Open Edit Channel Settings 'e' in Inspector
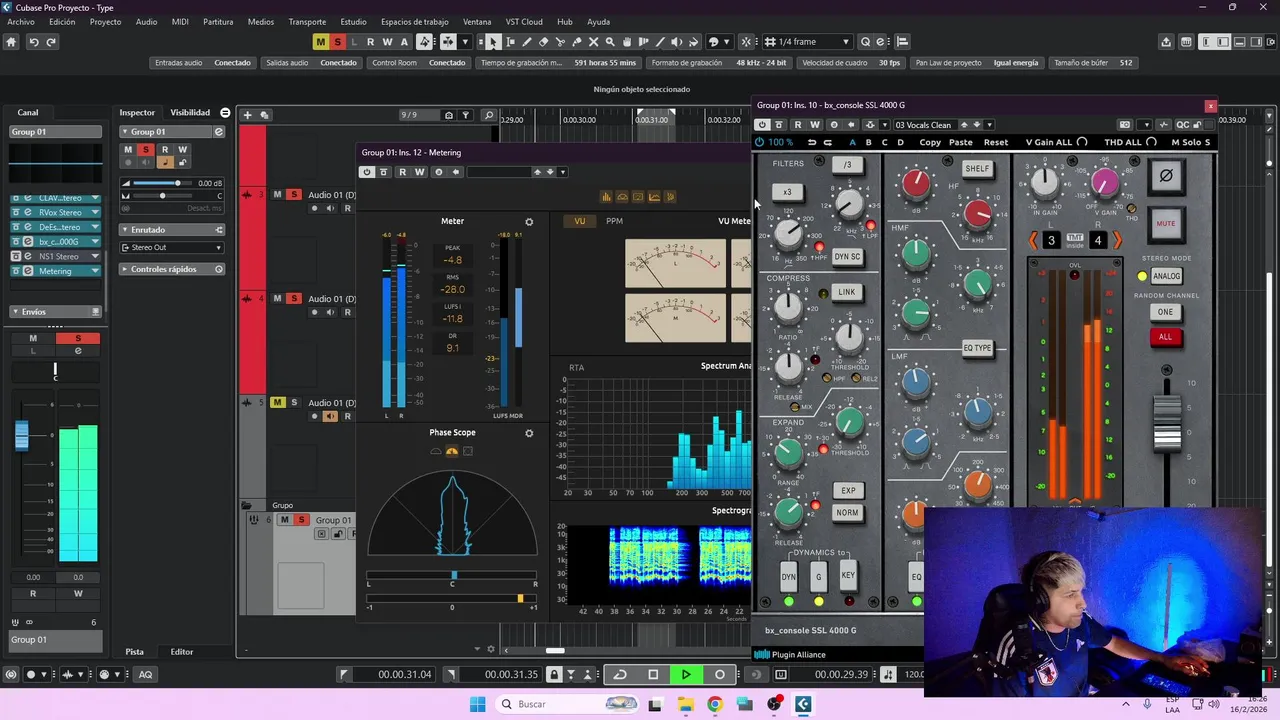Image resolution: width=1280 pixels, height=720 pixels. [x=219, y=132]
